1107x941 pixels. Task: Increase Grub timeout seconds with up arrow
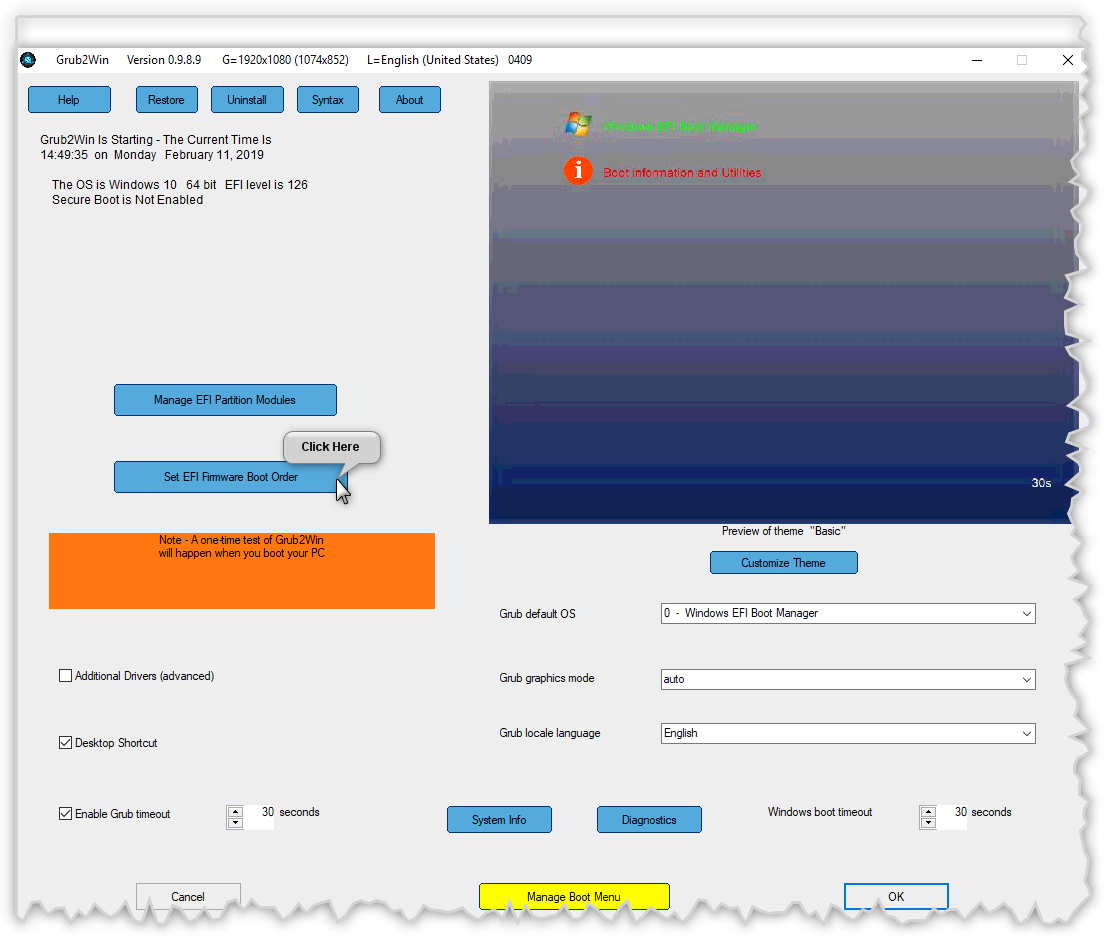pyautogui.click(x=236, y=812)
